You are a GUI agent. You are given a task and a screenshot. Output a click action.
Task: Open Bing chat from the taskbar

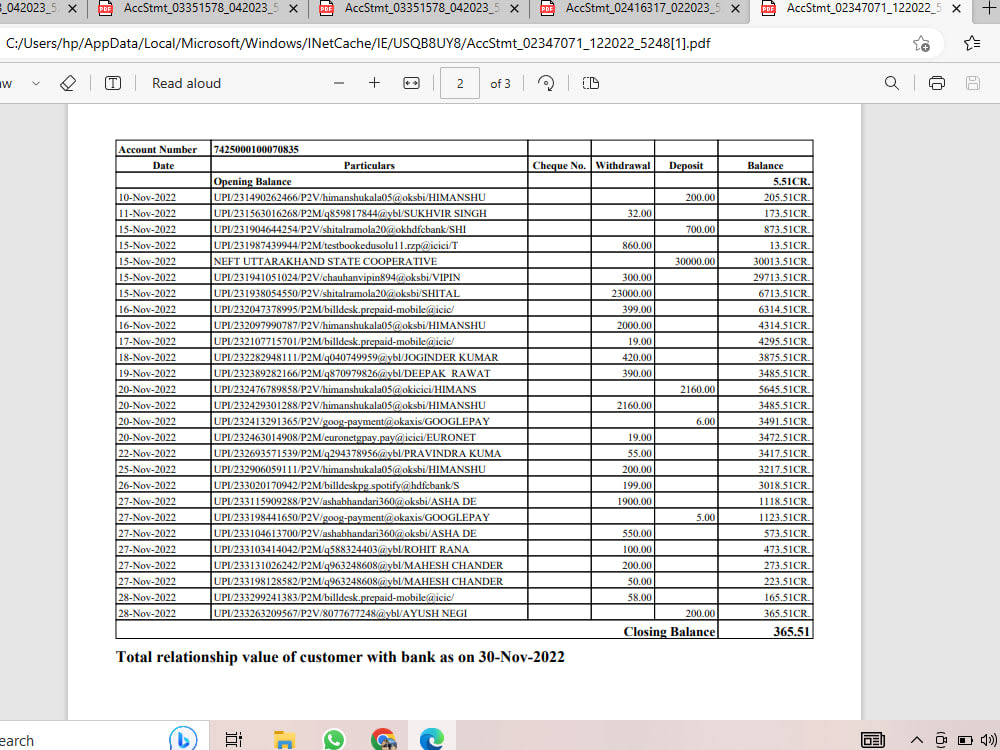pos(183,739)
